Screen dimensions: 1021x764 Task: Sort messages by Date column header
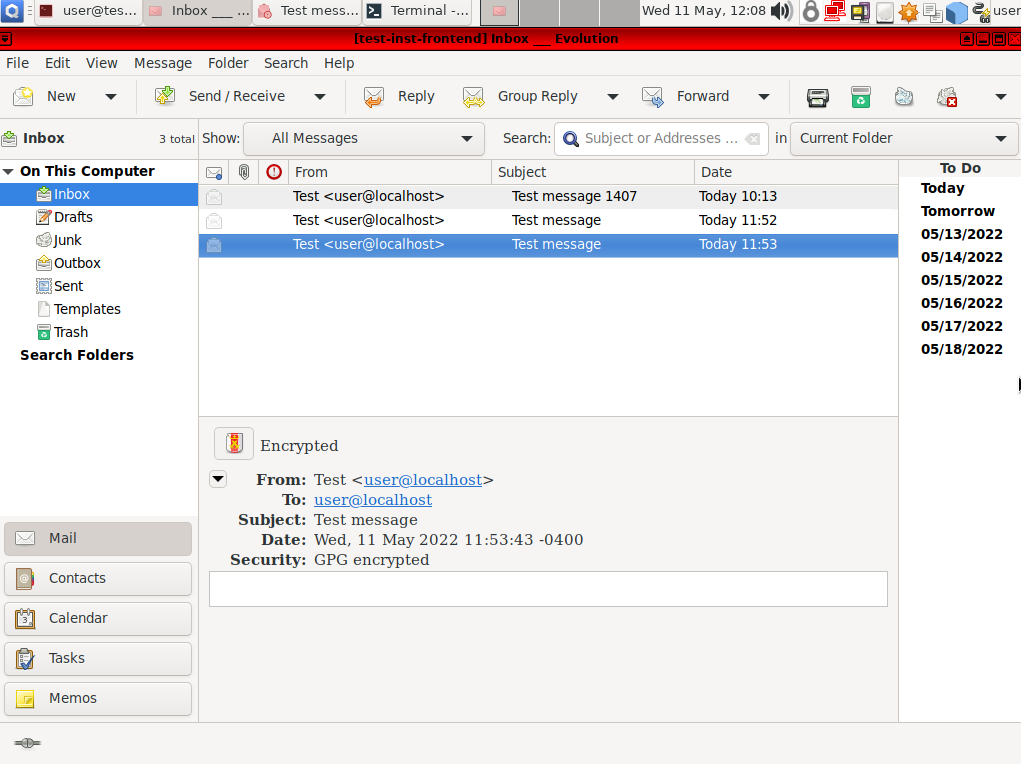pos(796,172)
